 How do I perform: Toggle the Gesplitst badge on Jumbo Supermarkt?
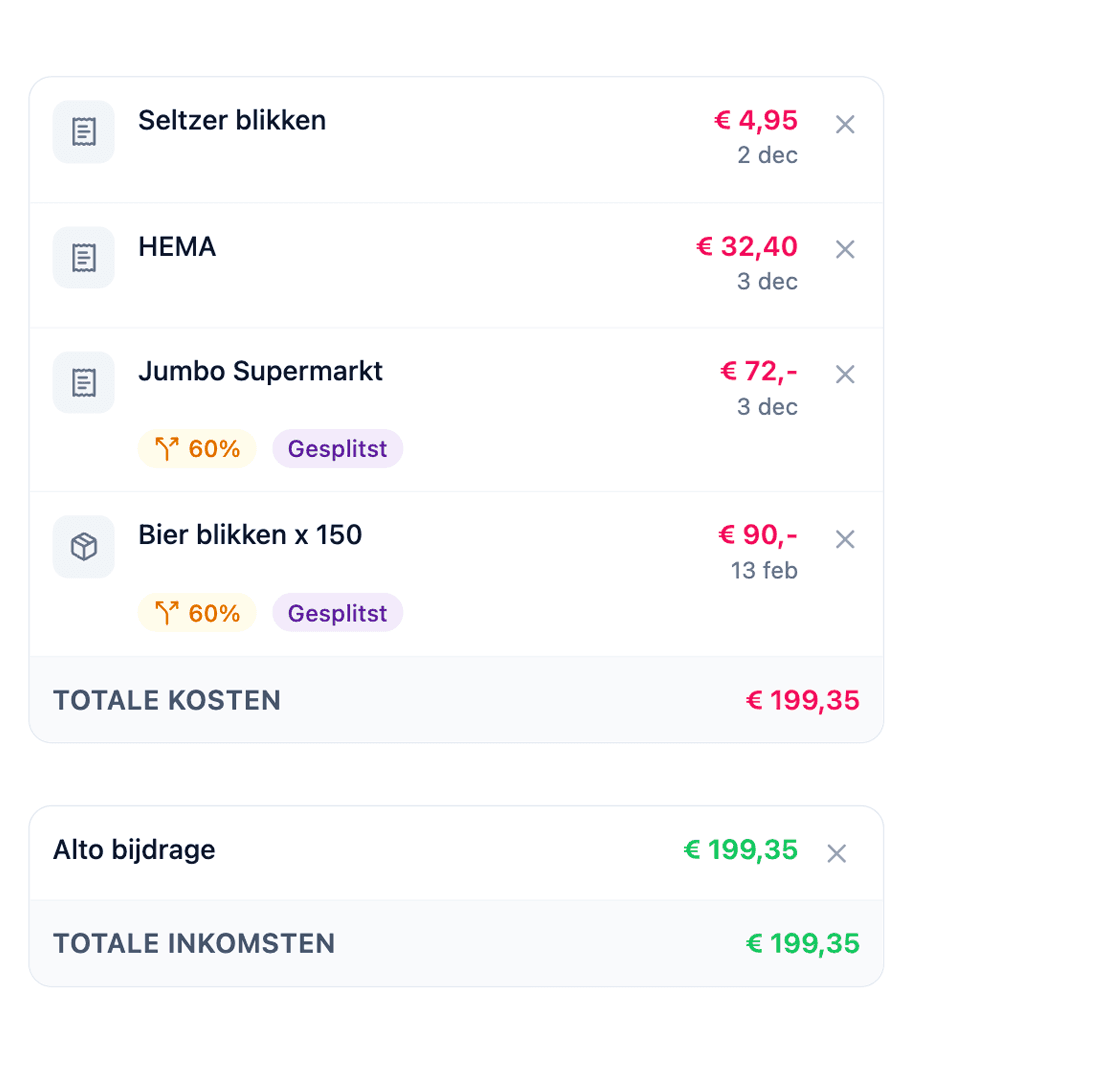pyautogui.click(x=337, y=448)
